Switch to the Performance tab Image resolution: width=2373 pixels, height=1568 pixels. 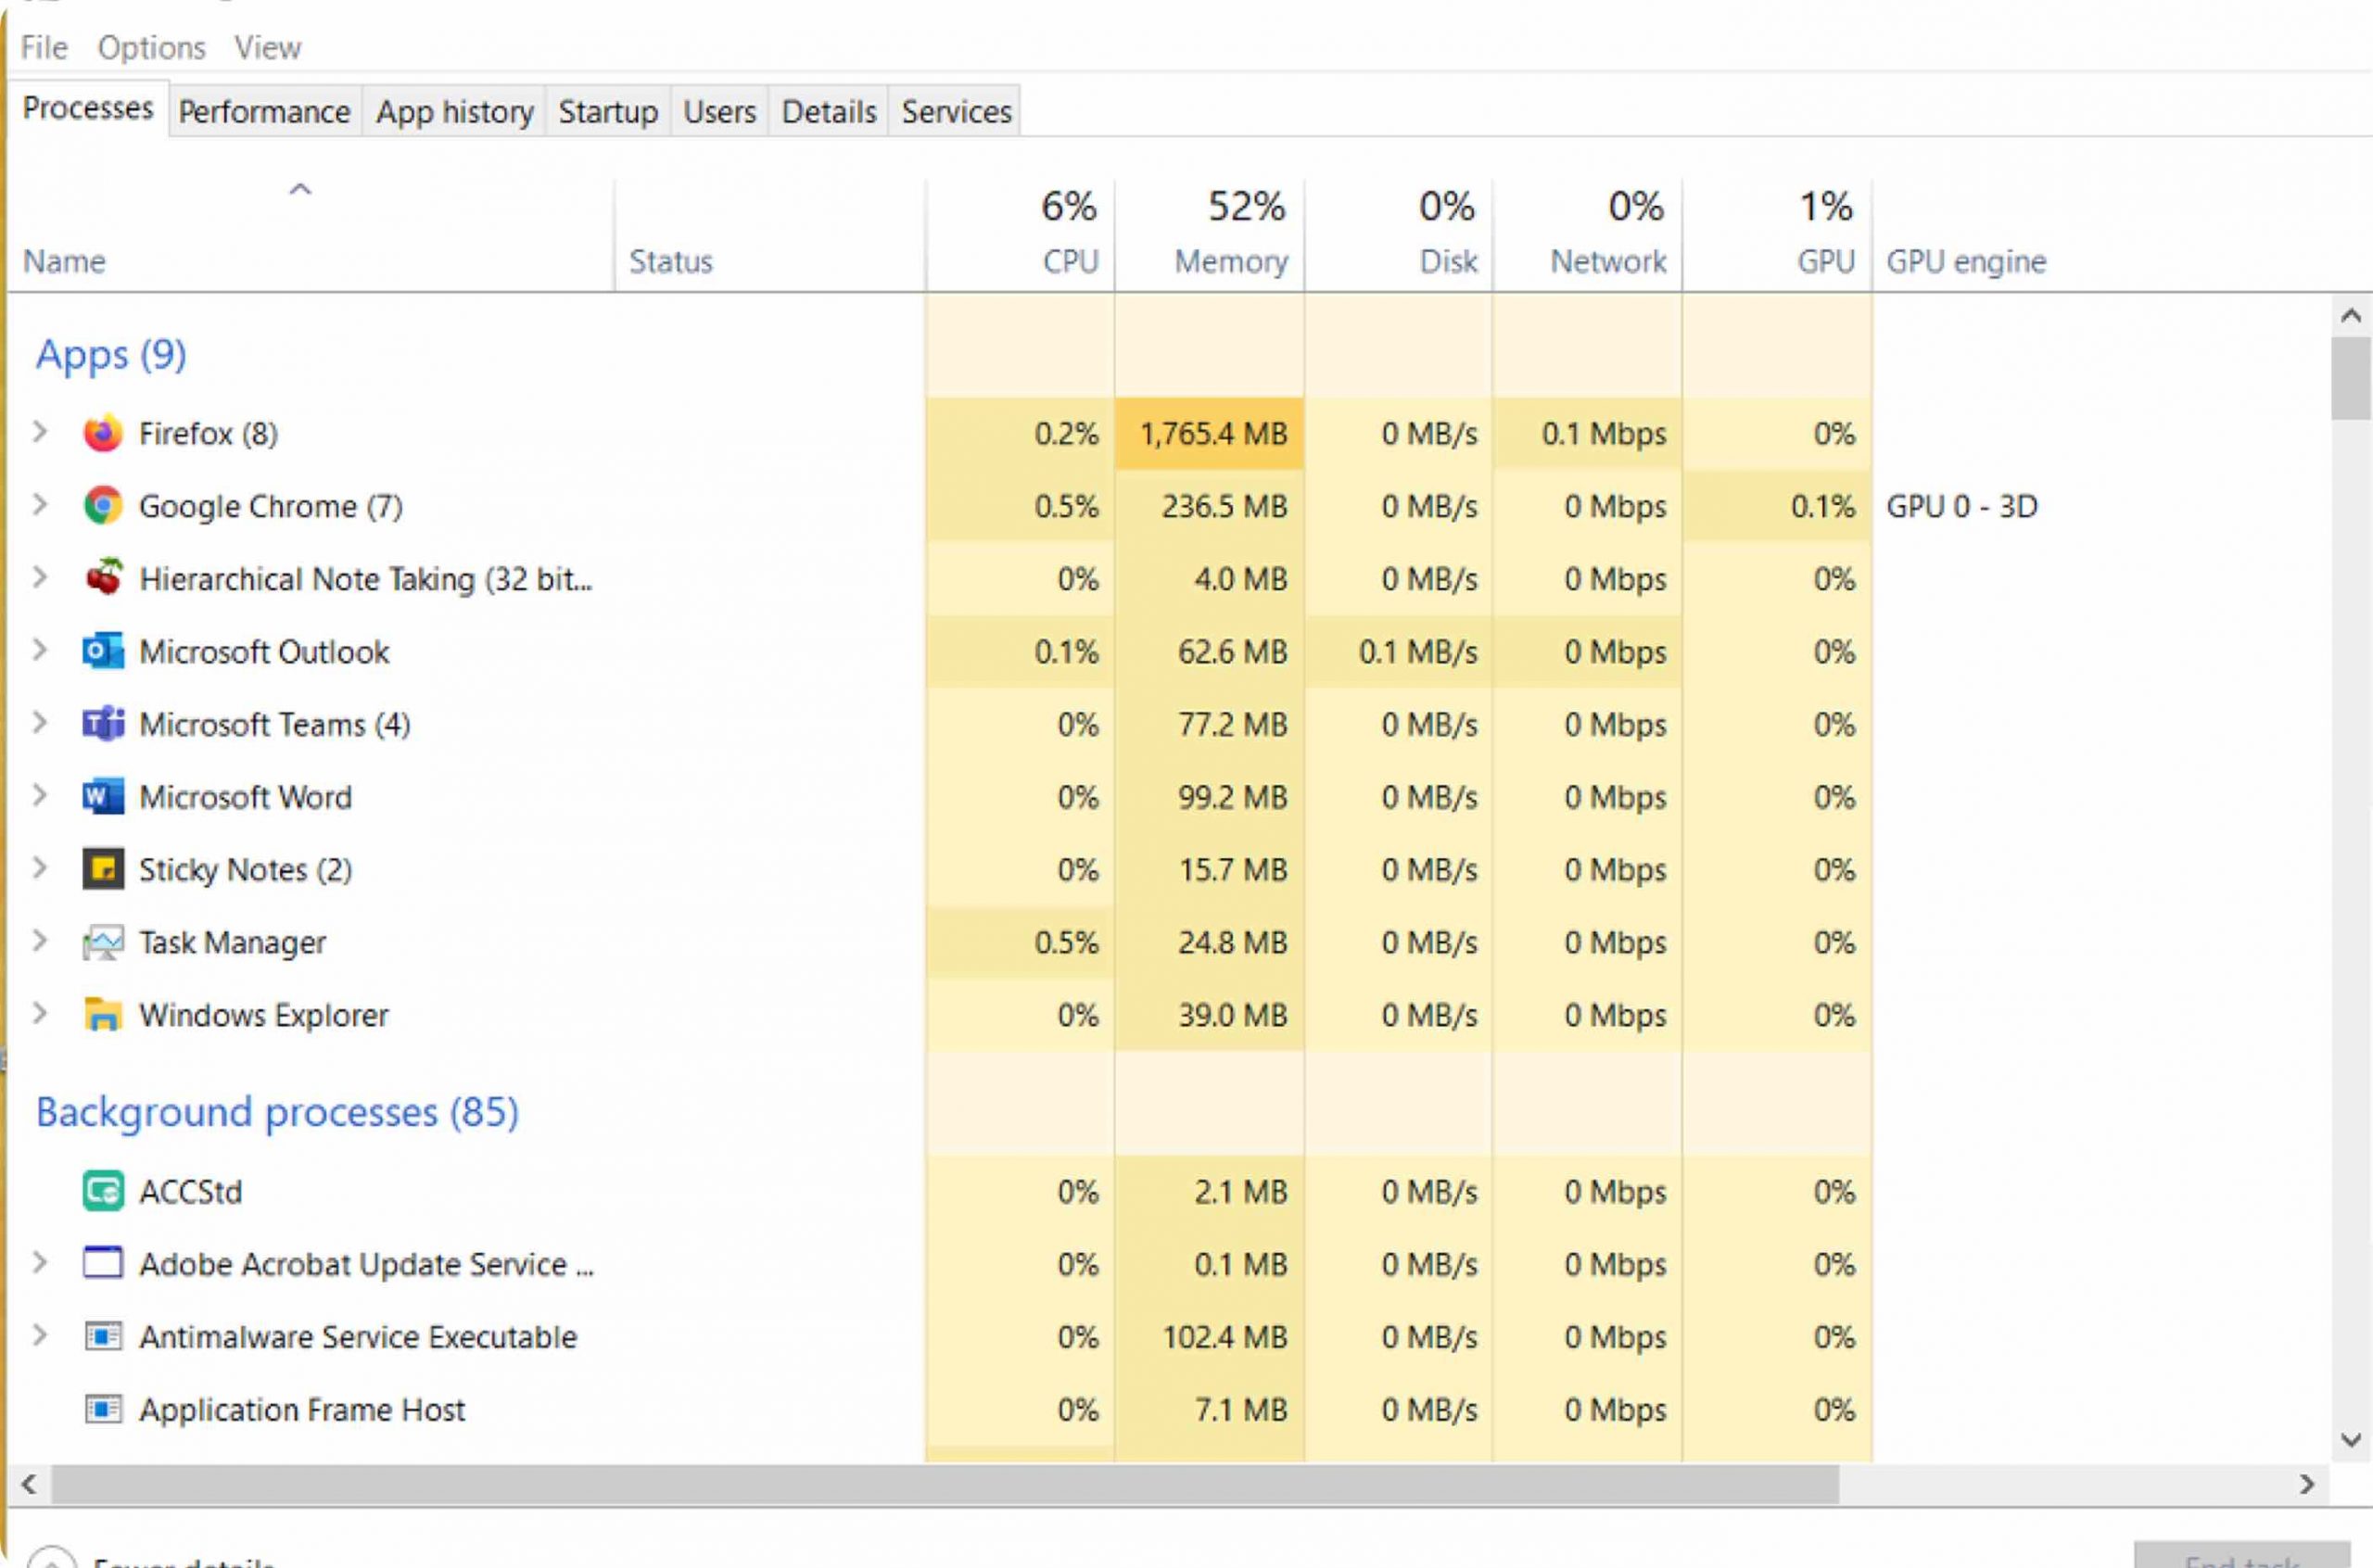tap(264, 111)
